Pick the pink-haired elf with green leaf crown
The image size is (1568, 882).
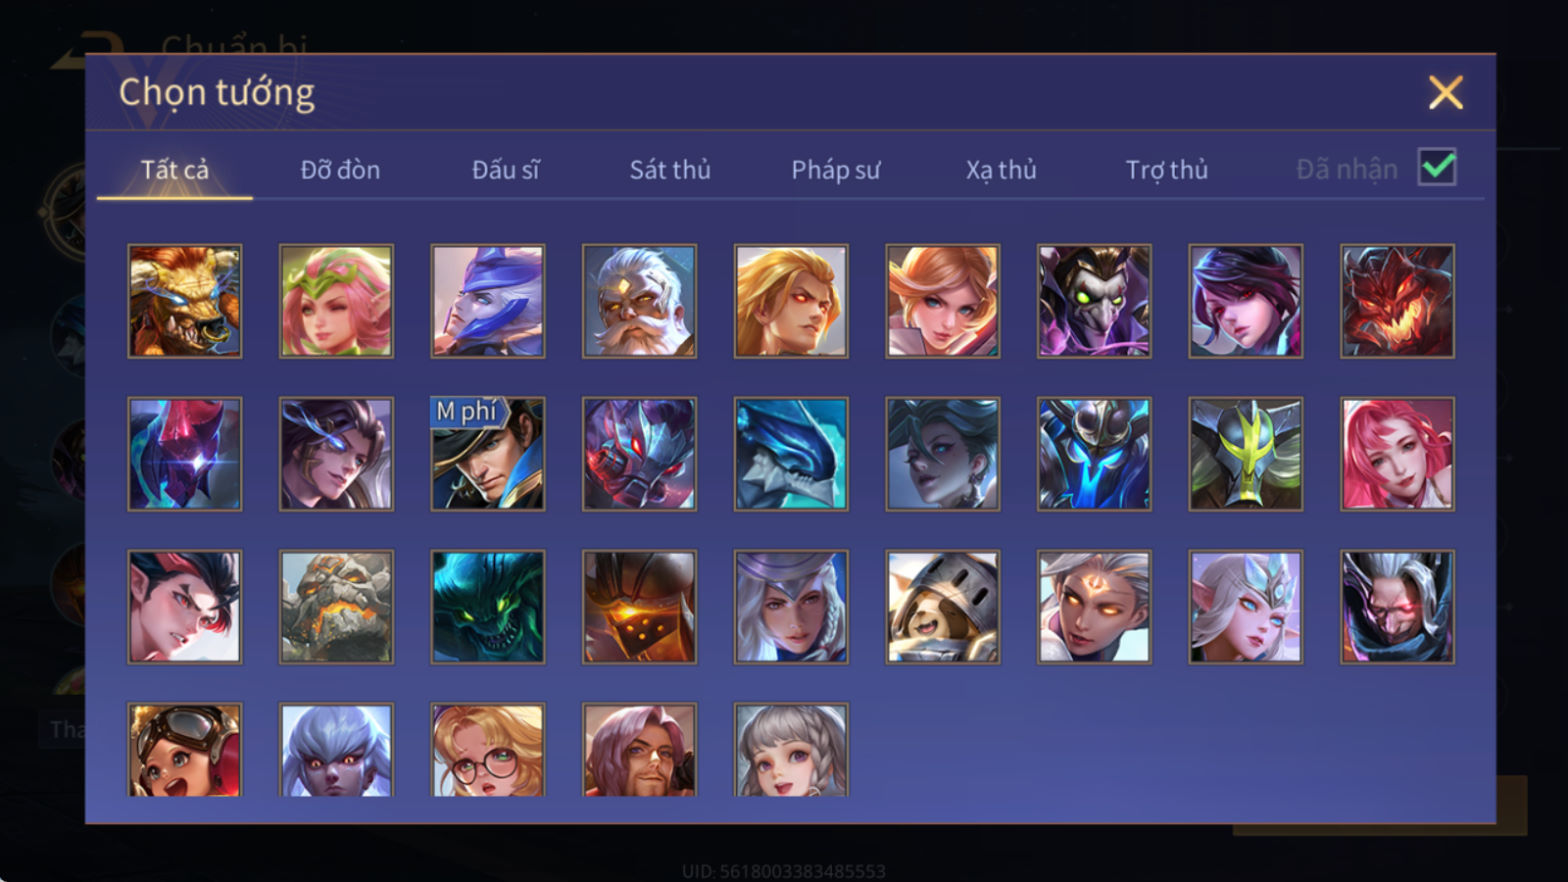coord(336,301)
